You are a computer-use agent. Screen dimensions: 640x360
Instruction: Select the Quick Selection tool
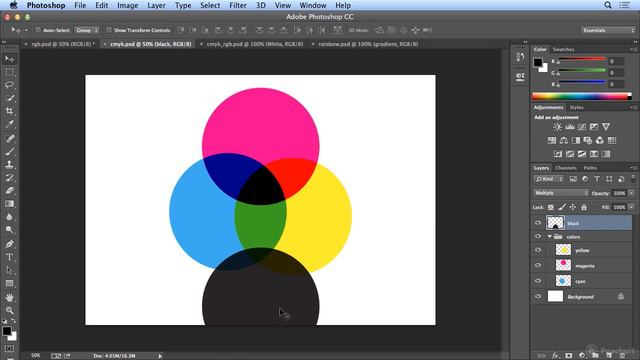[x=9, y=98]
